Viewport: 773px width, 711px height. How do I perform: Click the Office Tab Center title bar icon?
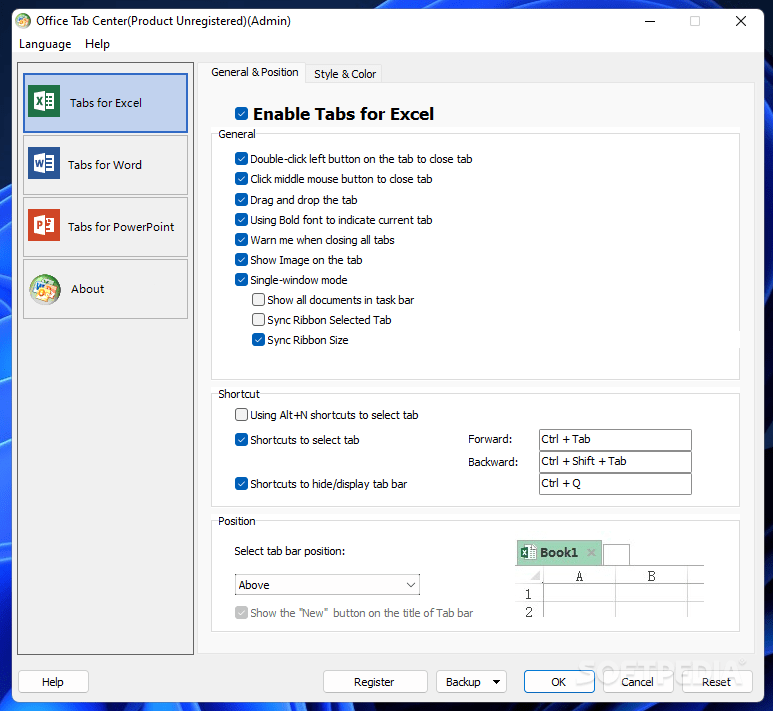(23, 21)
